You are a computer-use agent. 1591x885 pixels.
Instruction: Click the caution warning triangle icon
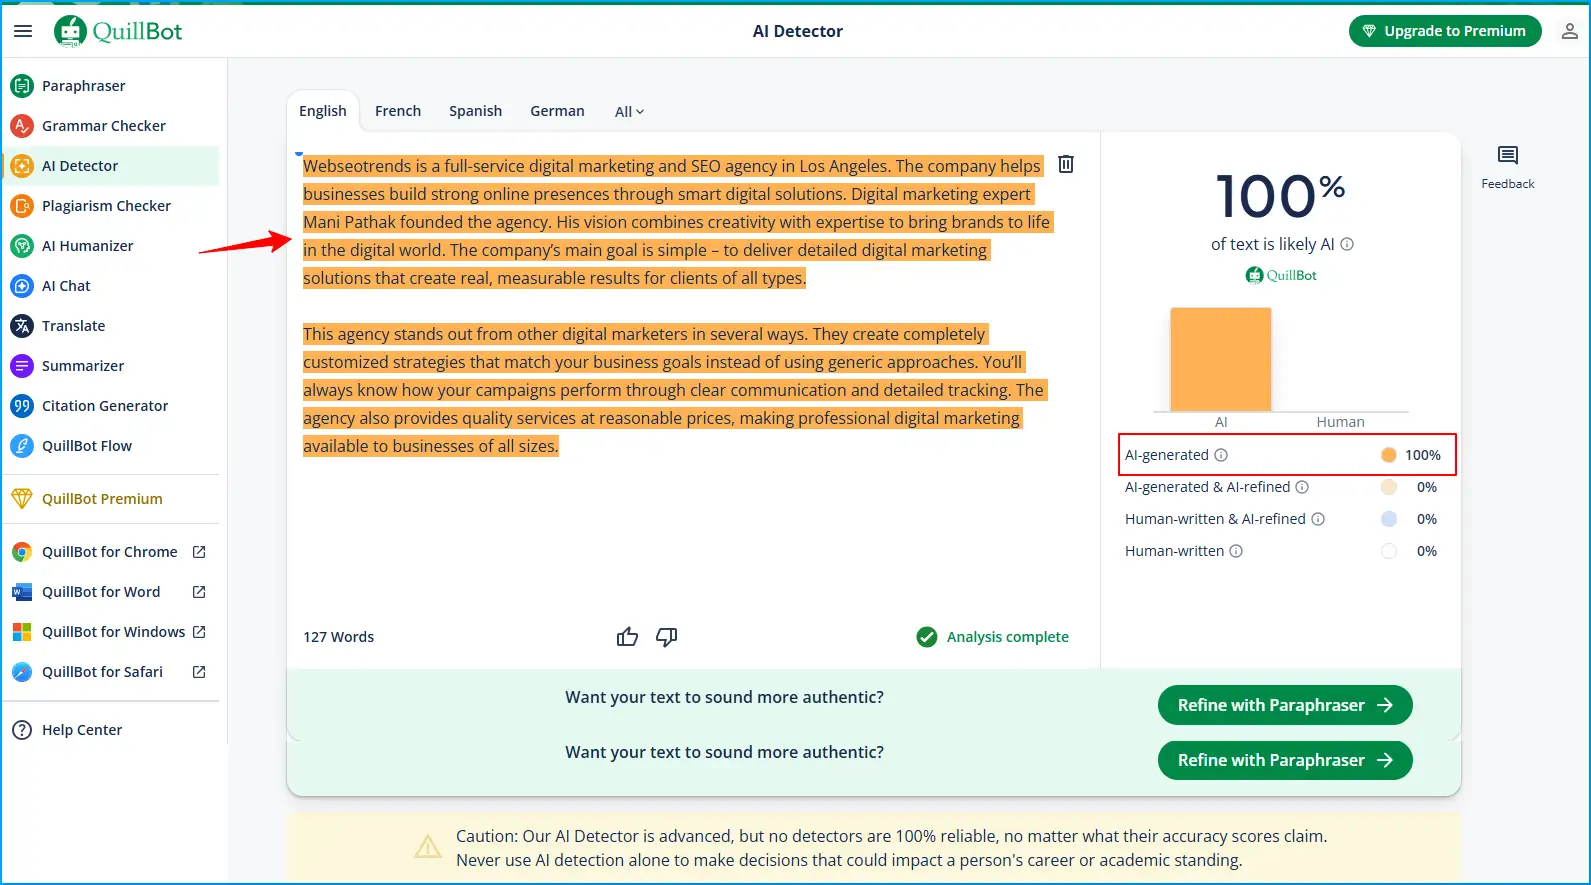click(428, 847)
